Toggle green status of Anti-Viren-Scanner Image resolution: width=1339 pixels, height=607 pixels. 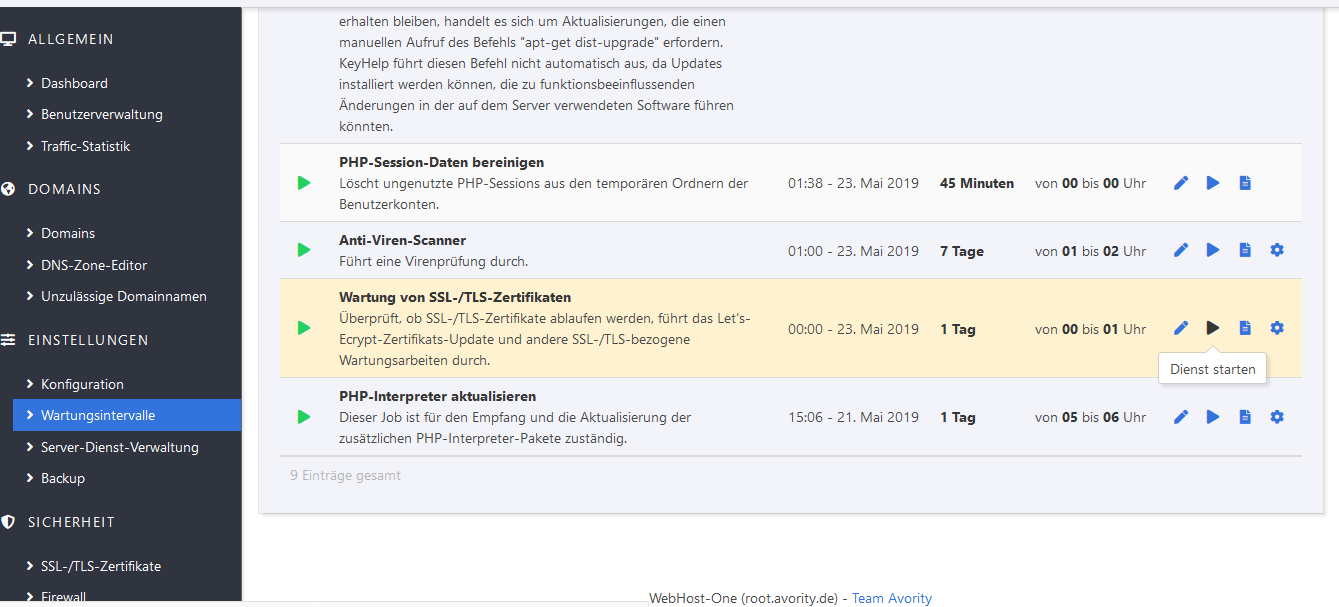point(304,250)
